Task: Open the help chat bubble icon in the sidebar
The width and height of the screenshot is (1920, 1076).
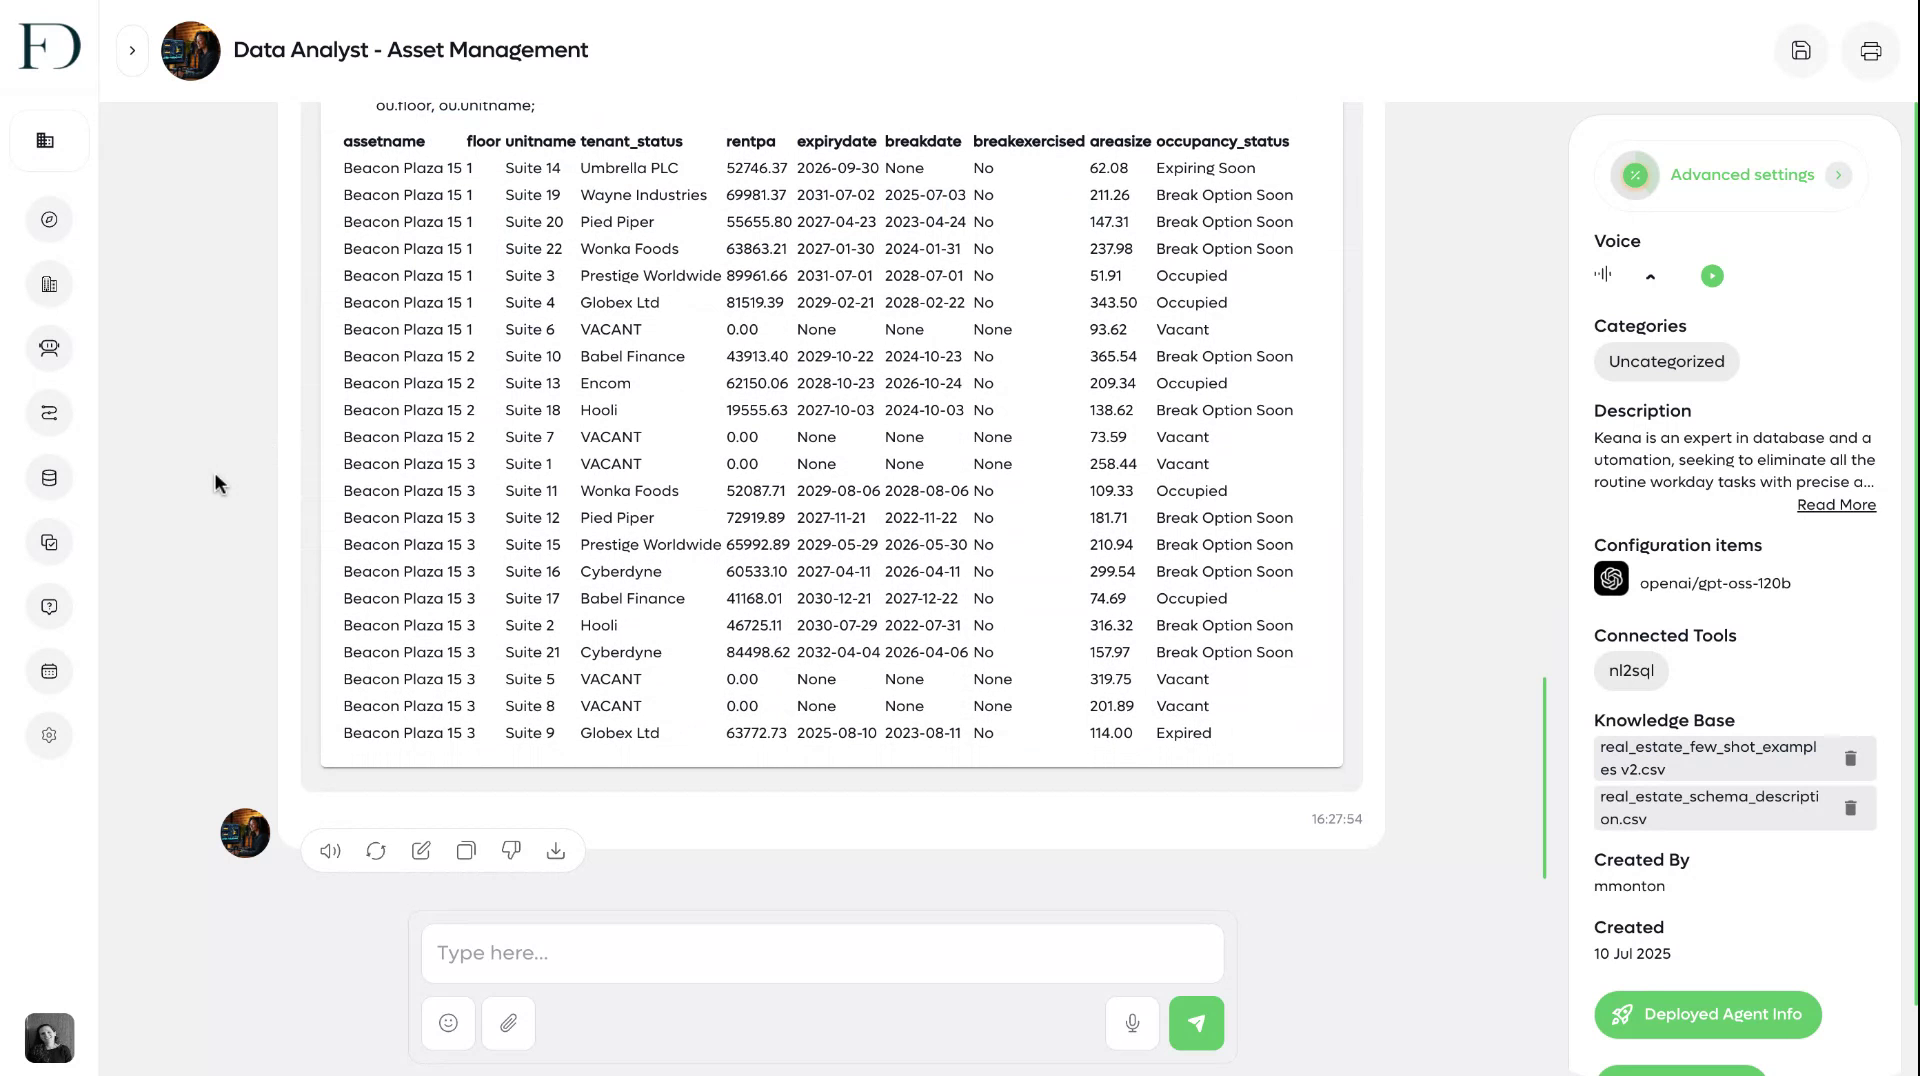Action: tap(49, 607)
